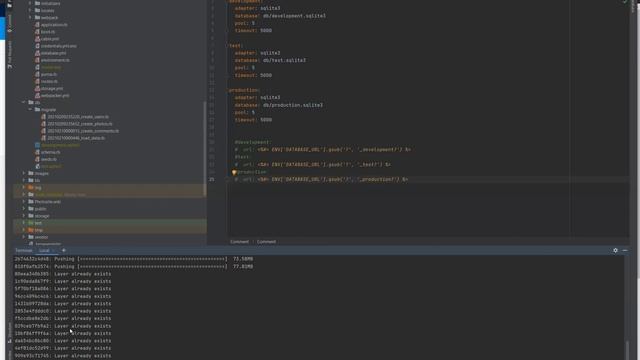Click the development.sqlite3 database file icon

pos(38,145)
